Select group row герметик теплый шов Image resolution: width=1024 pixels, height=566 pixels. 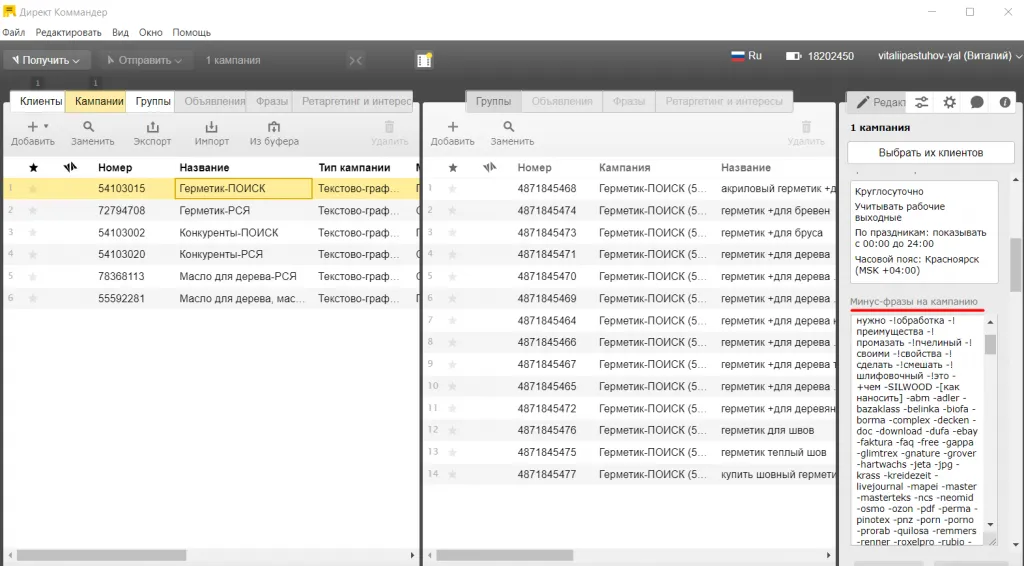coord(630,452)
